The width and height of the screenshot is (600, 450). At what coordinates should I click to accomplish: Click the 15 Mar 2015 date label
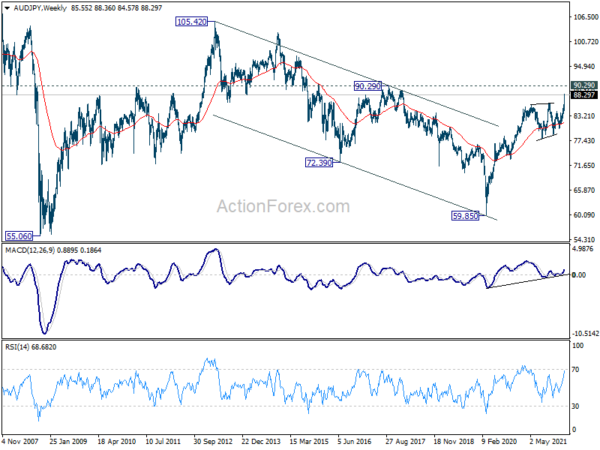tap(309, 441)
